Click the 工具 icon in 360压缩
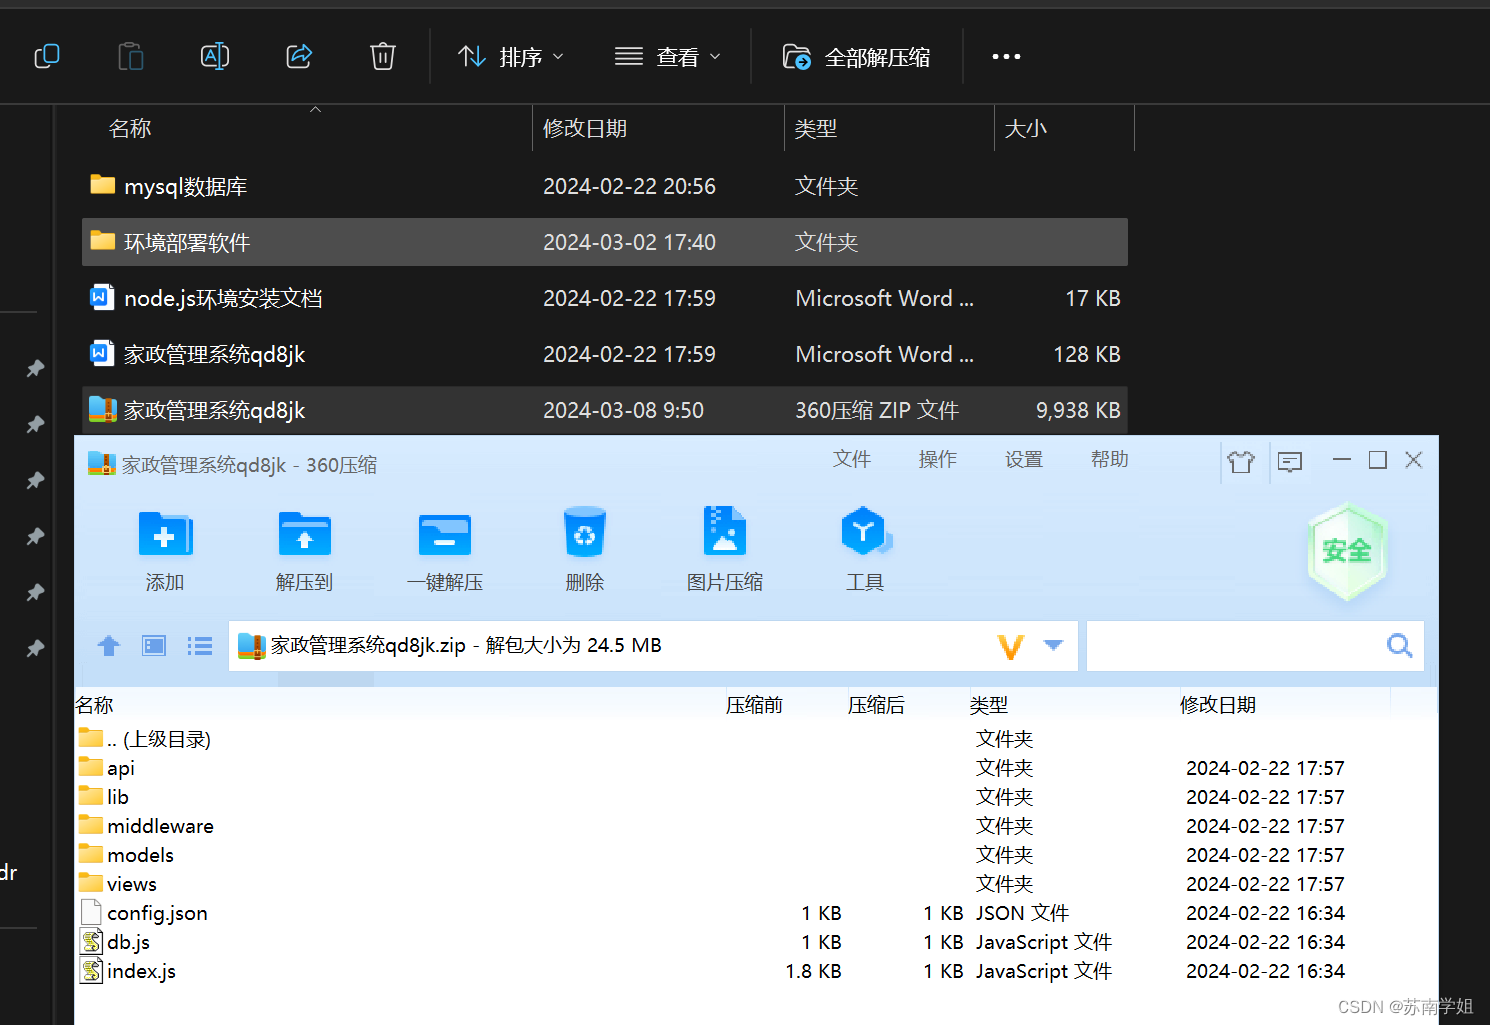 click(x=864, y=548)
